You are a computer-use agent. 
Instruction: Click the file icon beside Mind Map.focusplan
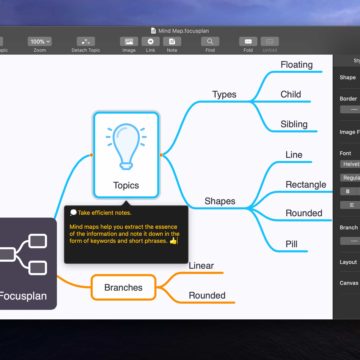(153, 31)
